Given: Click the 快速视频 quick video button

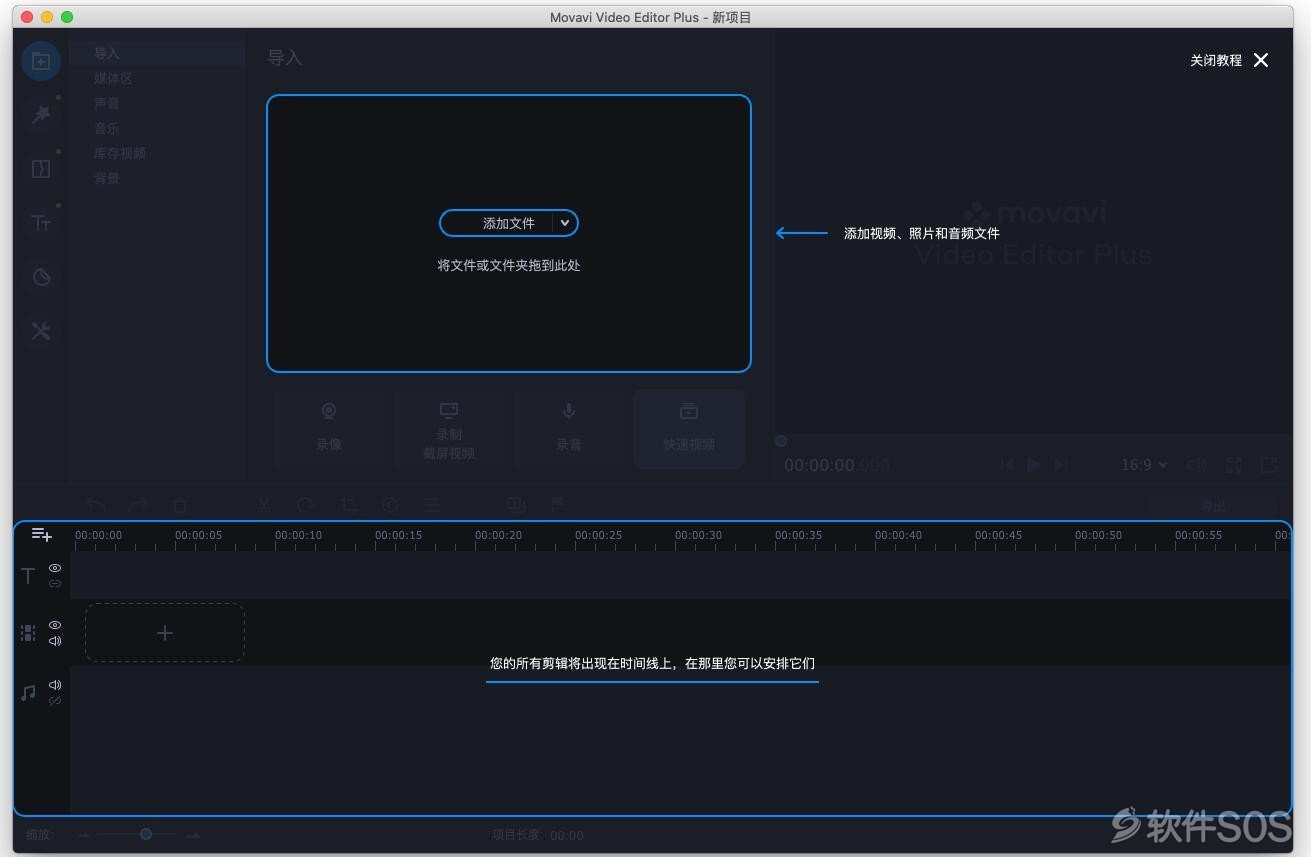Looking at the screenshot, I should pyautogui.click(x=689, y=429).
